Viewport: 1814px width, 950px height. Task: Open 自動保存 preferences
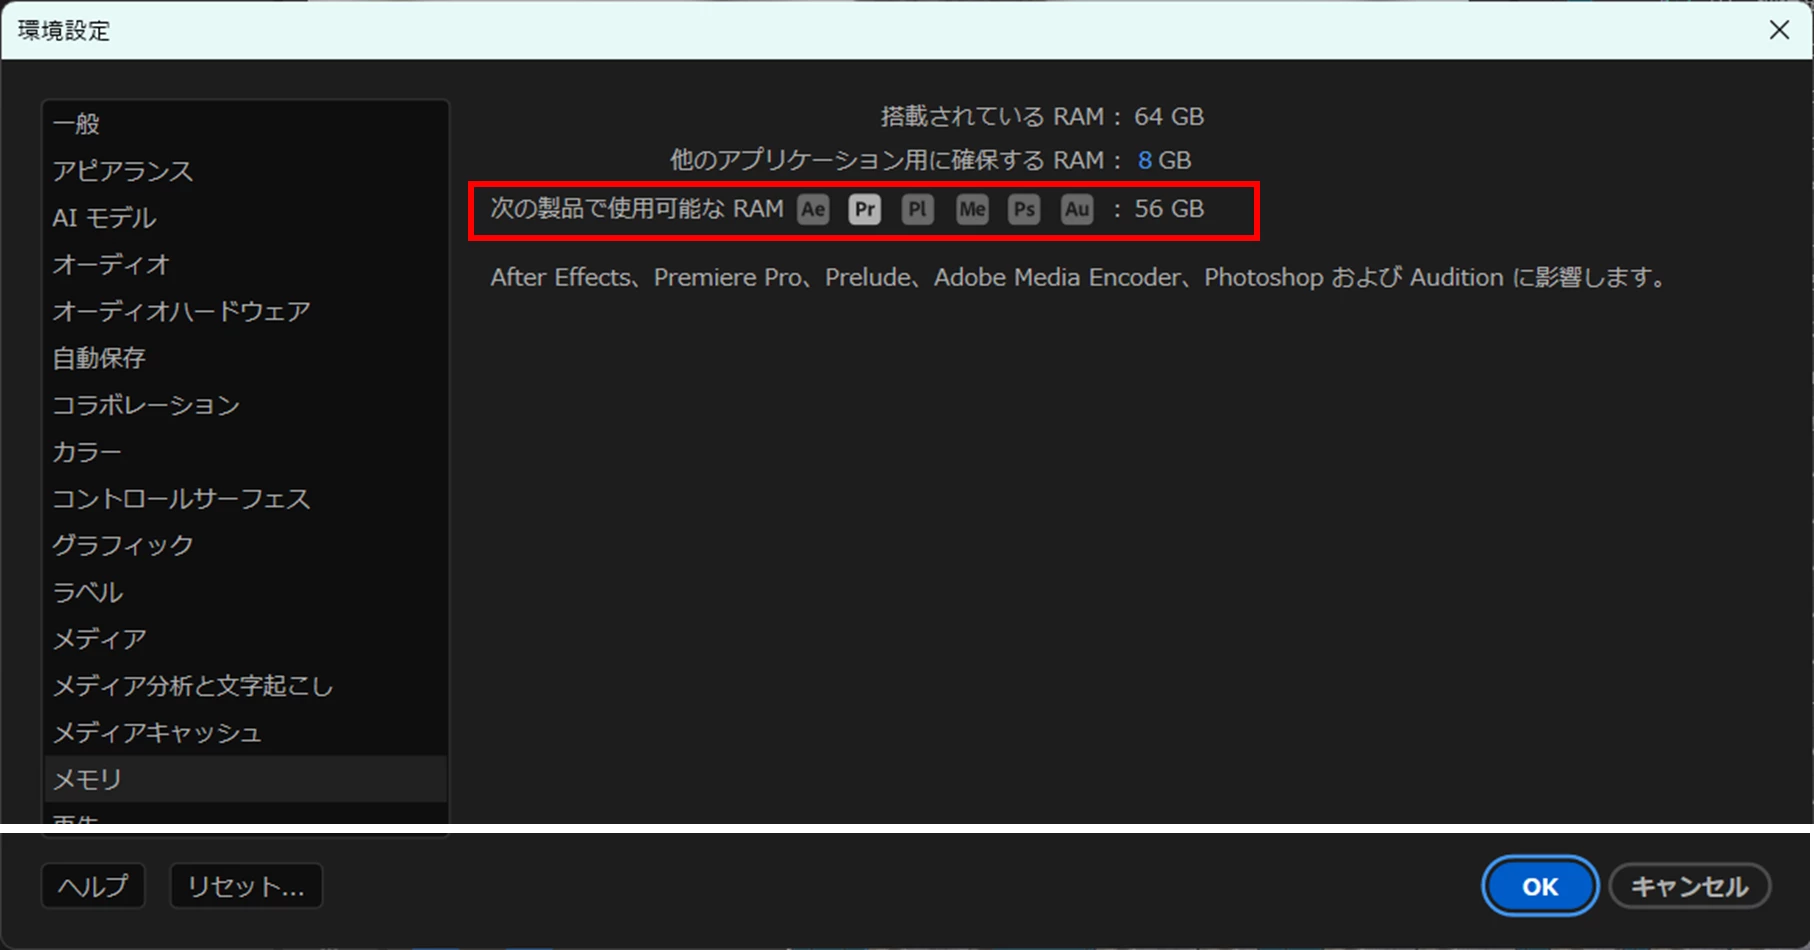pos(245,358)
